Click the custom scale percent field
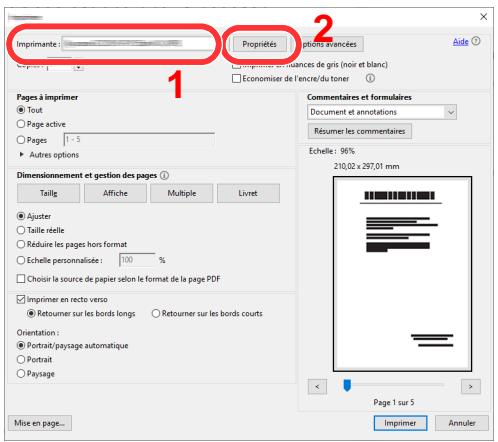 pyautogui.click(x=137, y=260)
